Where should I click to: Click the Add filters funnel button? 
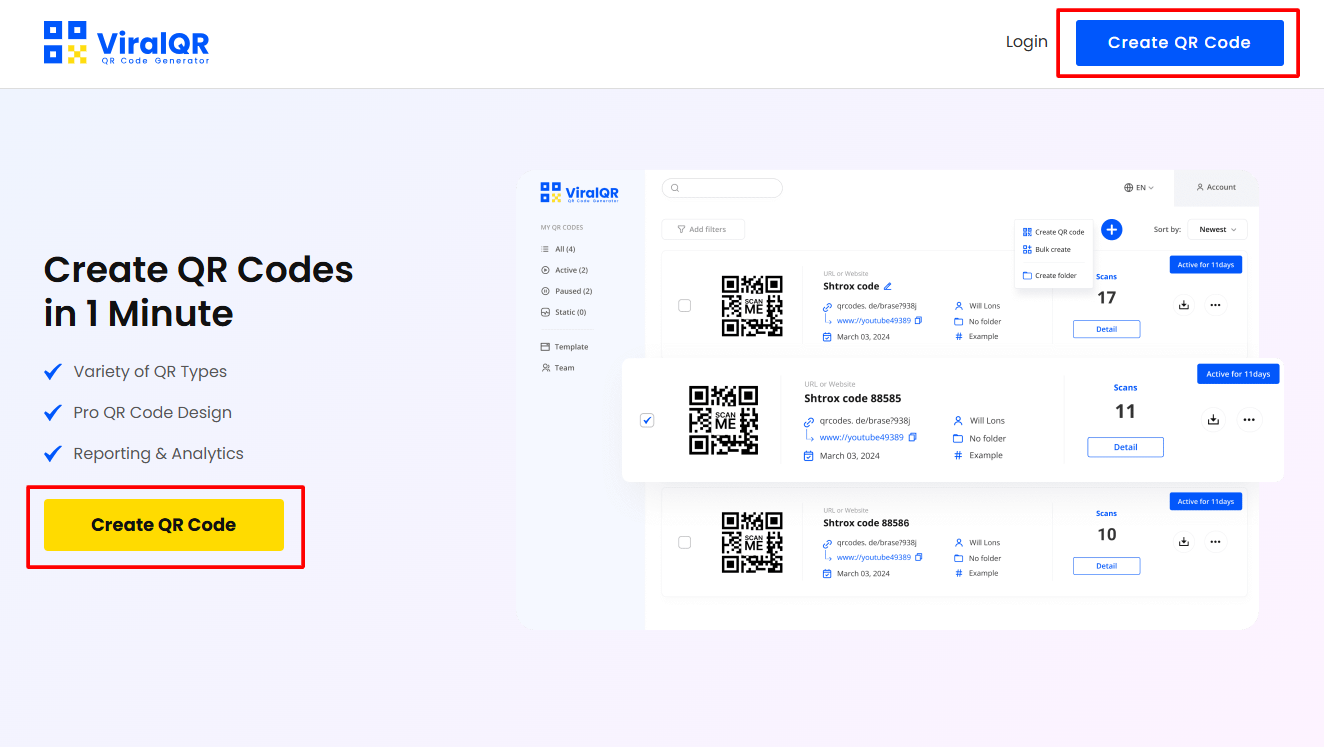(703, 229)
